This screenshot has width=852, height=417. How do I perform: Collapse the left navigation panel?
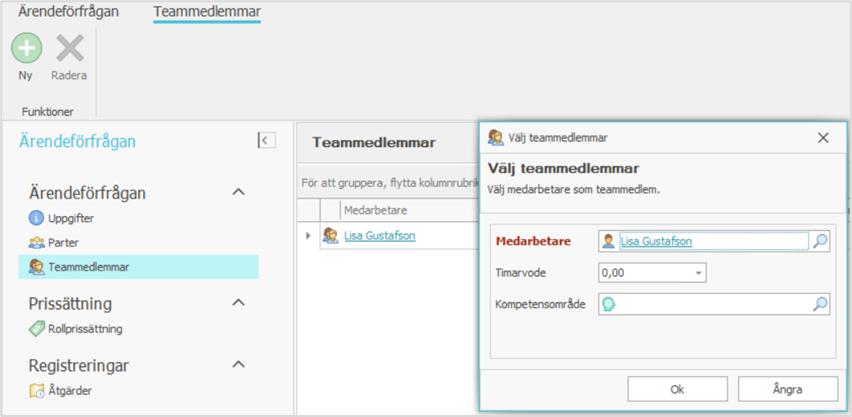pos(265,141)
